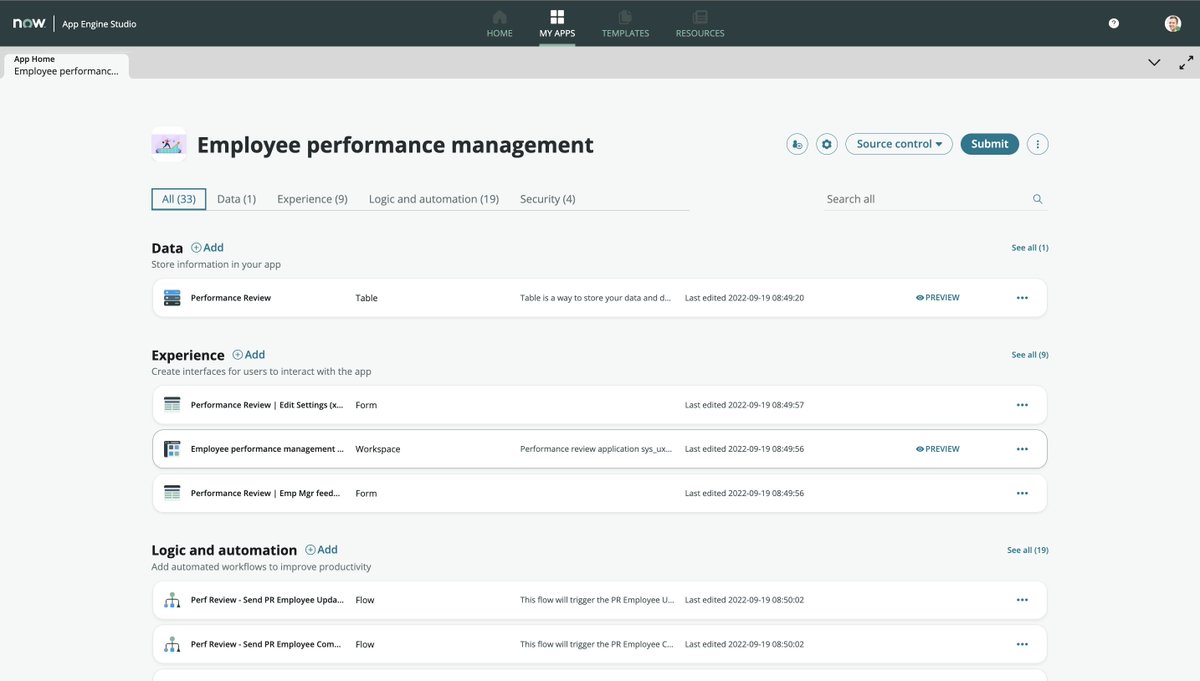Open the TEMPLATES section

click(625, 24)
